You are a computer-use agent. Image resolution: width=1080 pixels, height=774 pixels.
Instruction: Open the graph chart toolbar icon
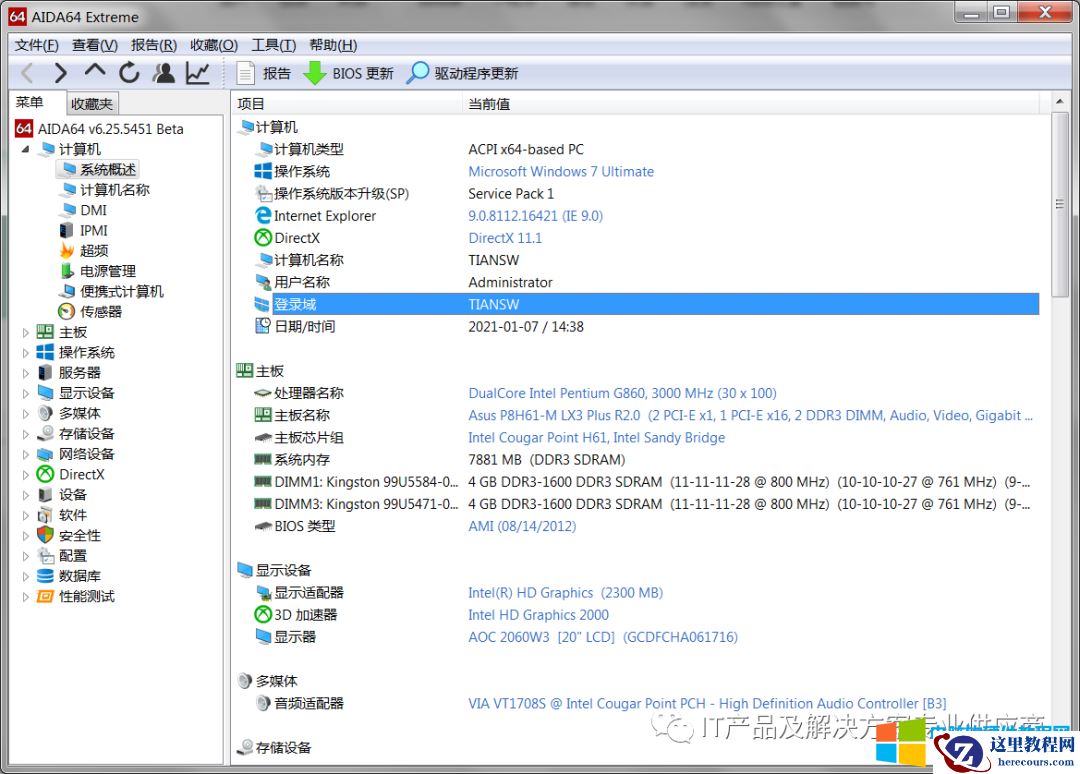198,73
